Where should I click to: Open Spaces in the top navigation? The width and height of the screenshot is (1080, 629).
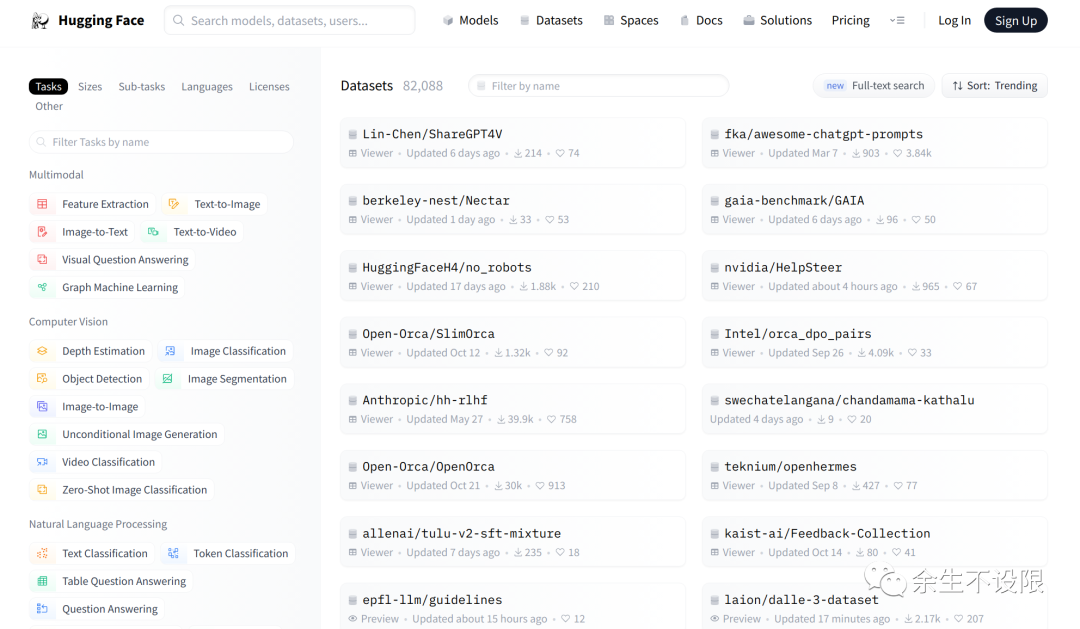click(631, 21)
